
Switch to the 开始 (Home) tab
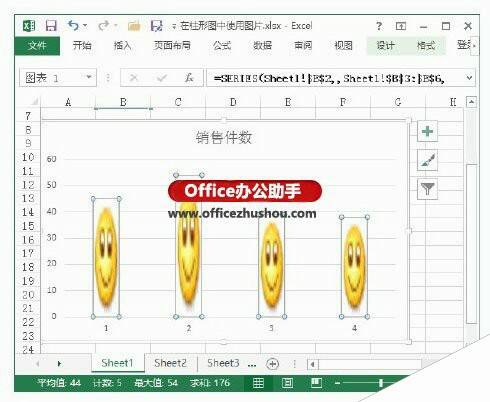coord(82,45)
